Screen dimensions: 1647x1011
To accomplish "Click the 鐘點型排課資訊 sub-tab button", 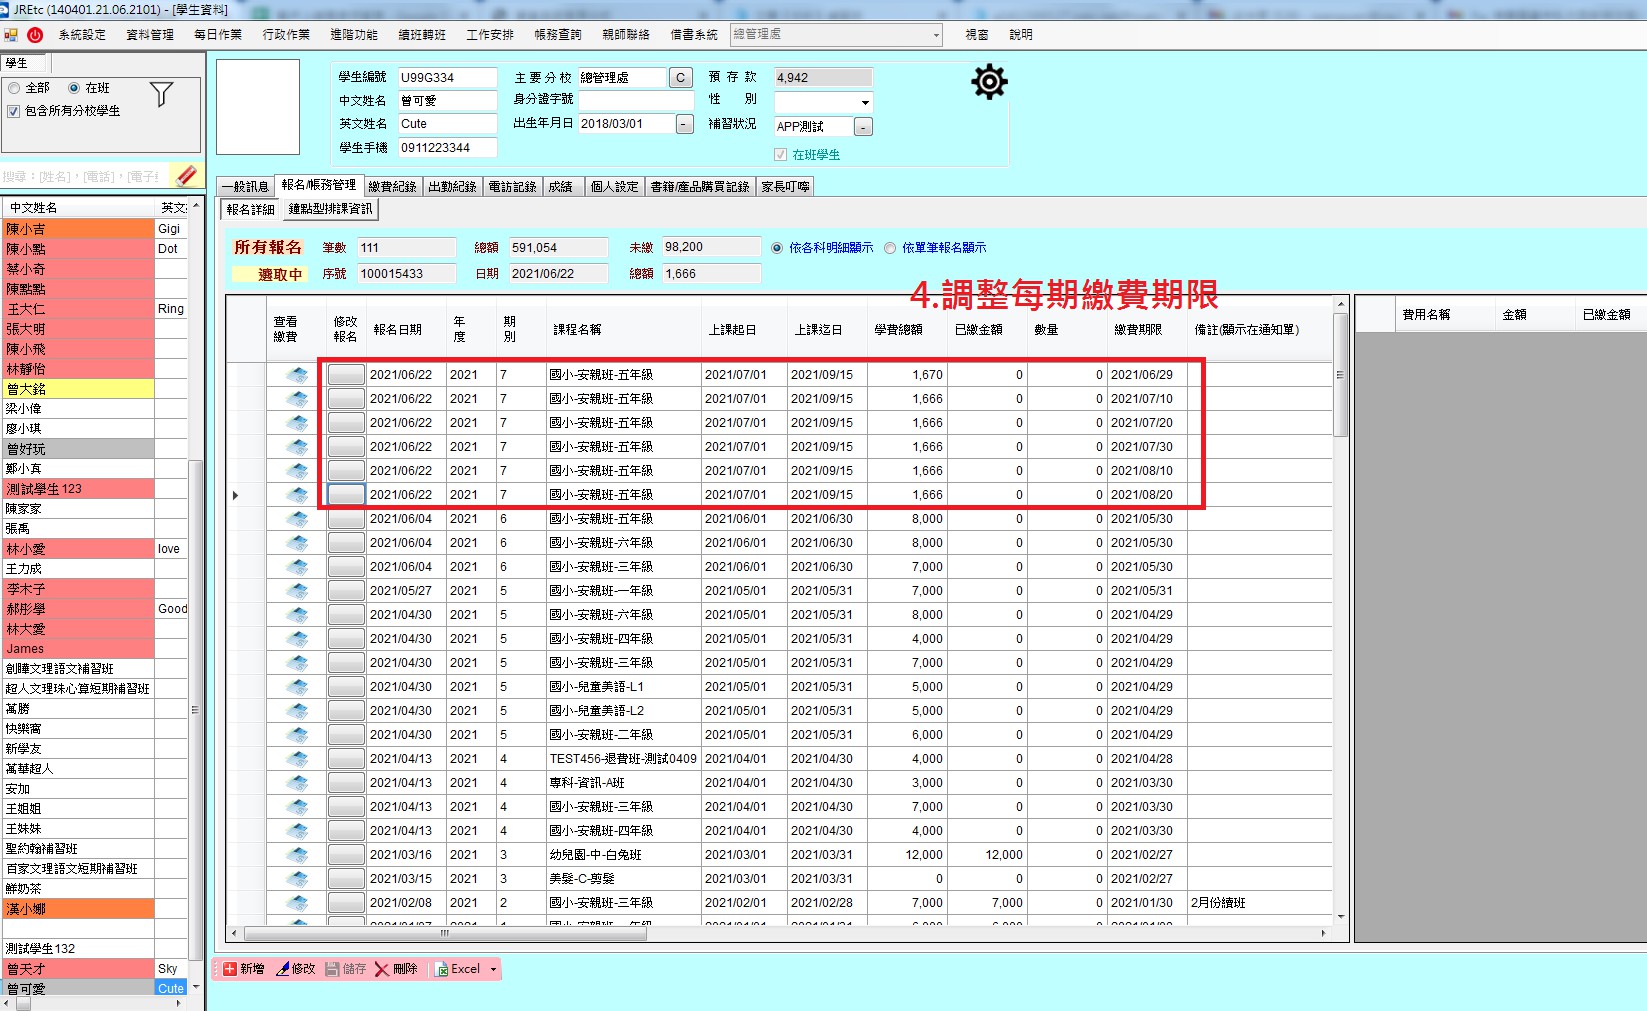I will coord(330,210).
